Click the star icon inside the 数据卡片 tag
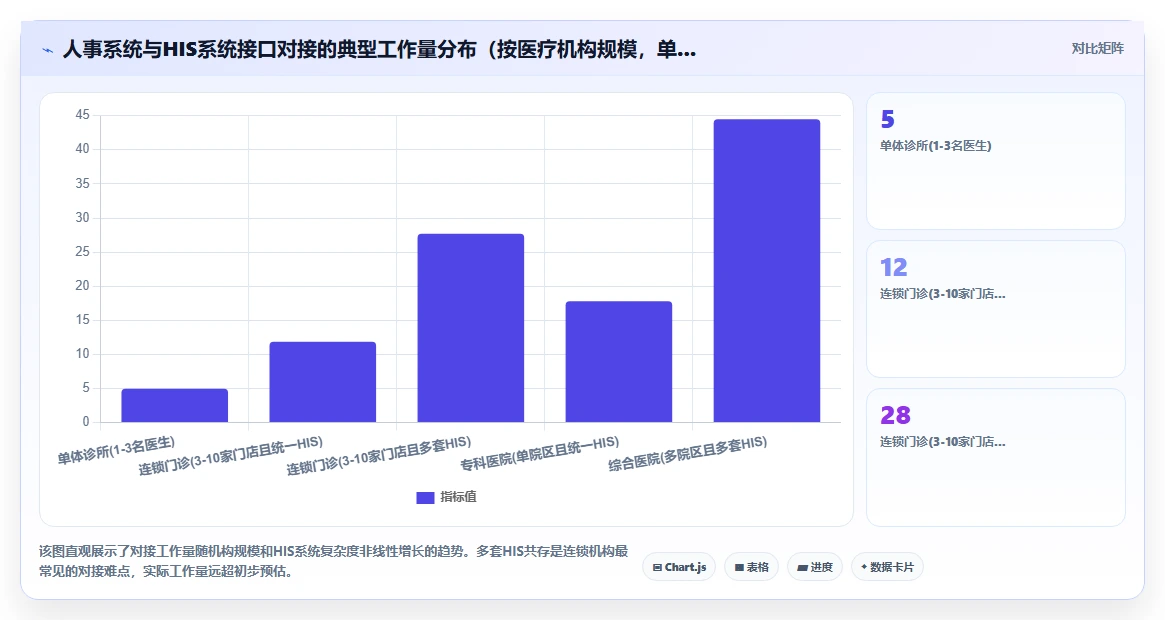1165x620 pixels. point(863,566)
